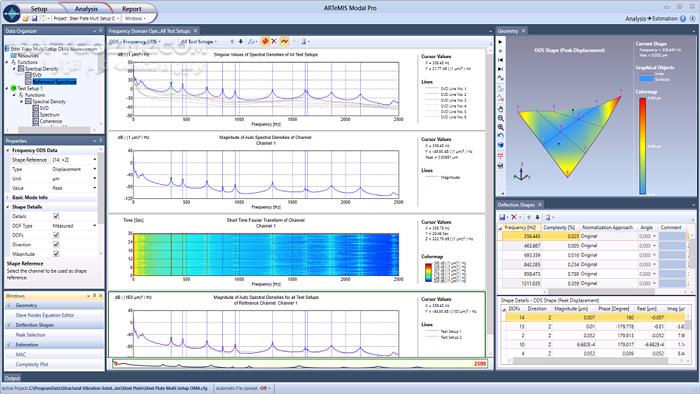Click the ARTeMIS application logo button
This screenshot has height=394, width=700.
12,13
